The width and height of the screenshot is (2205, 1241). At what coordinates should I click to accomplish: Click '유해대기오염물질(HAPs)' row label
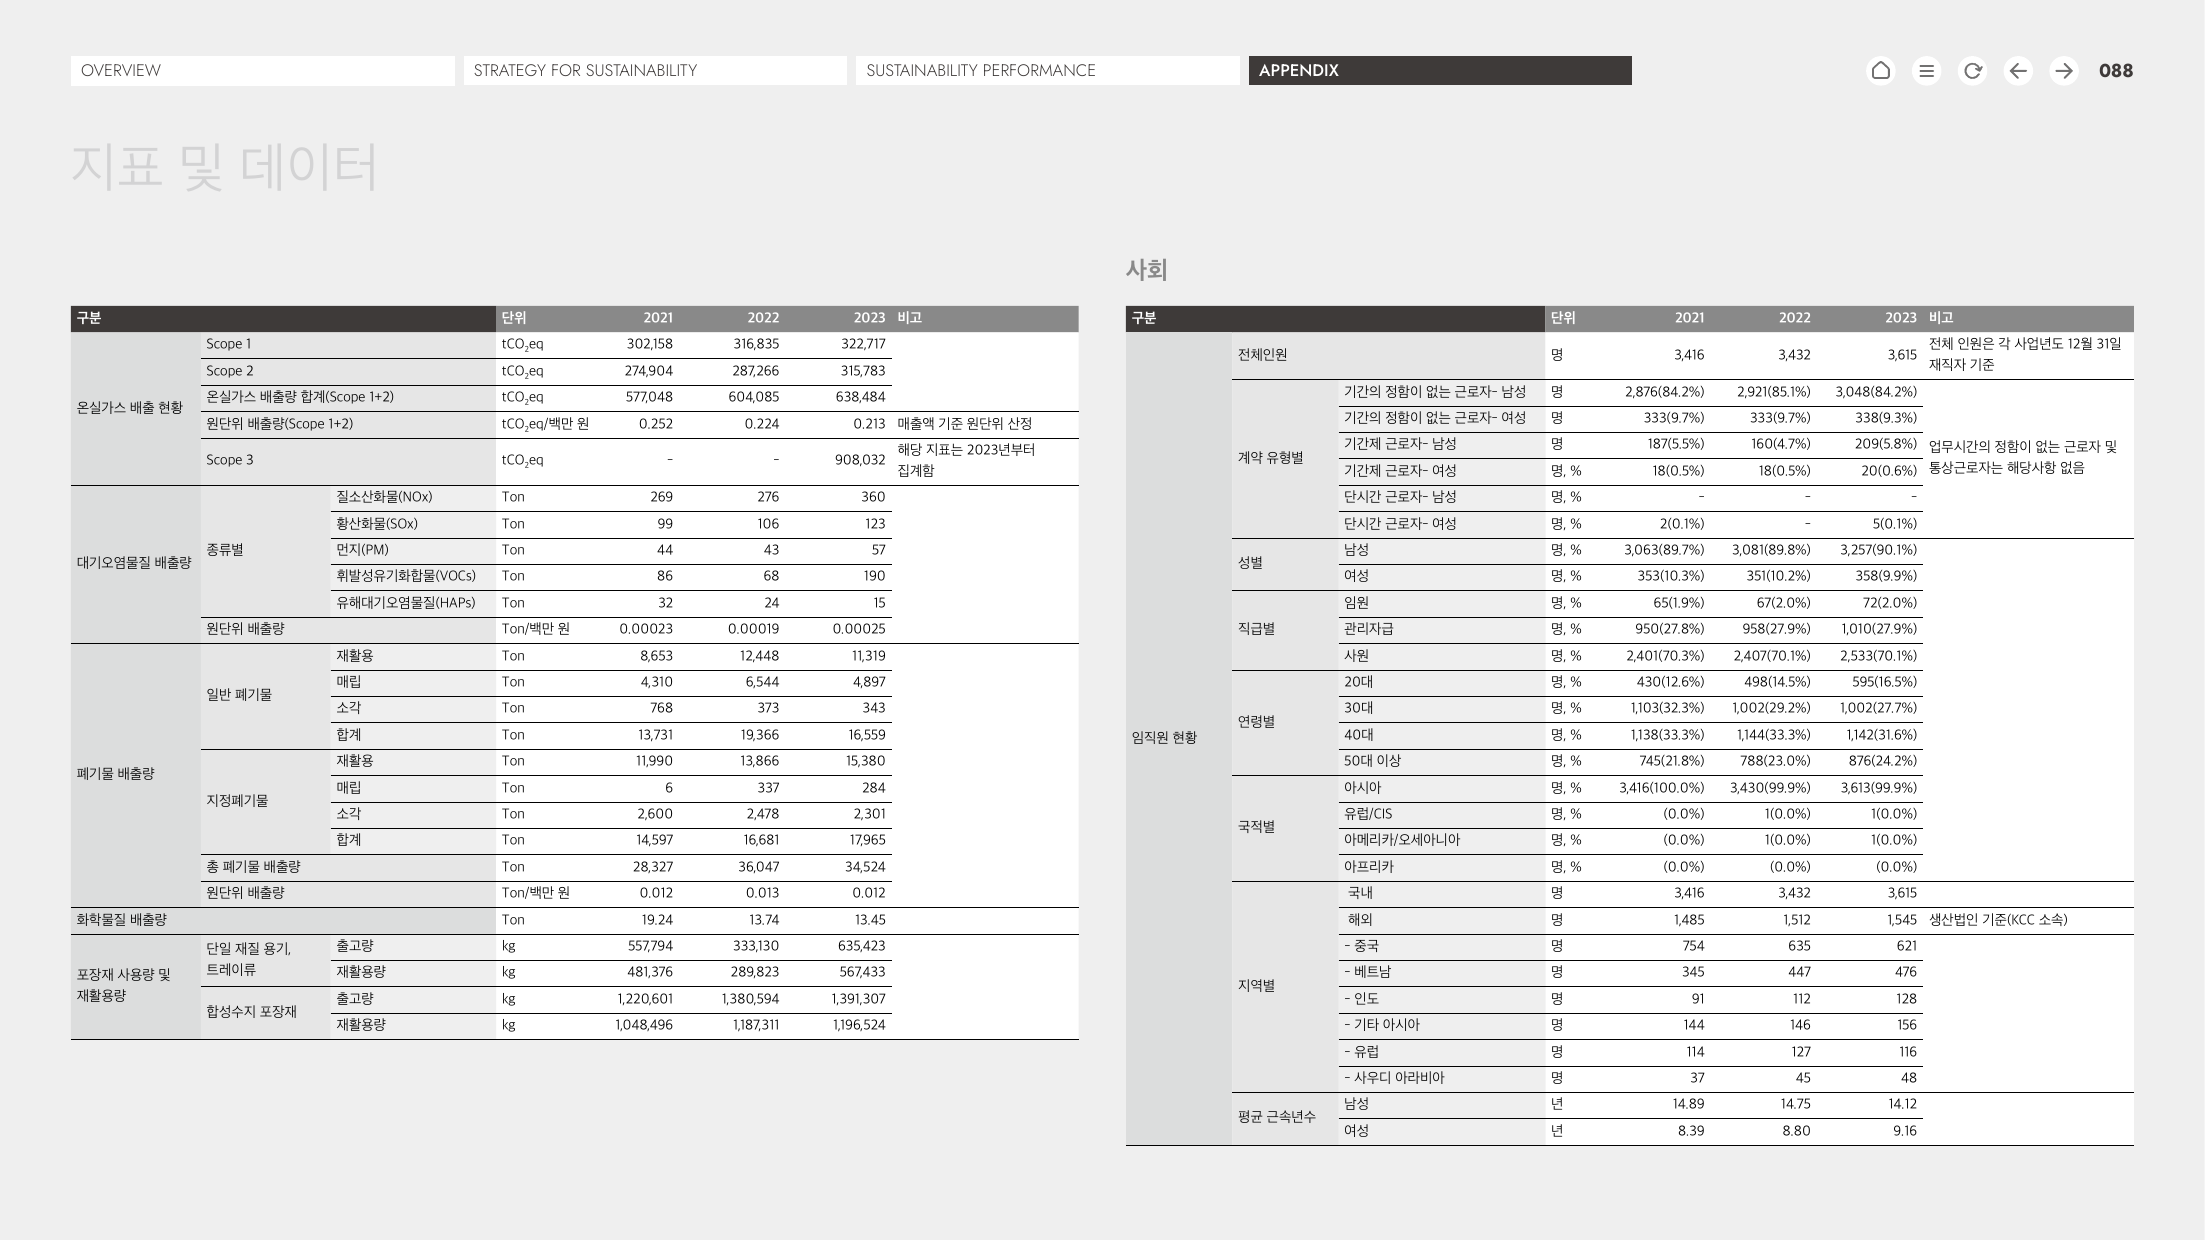[x=406, y=603]
